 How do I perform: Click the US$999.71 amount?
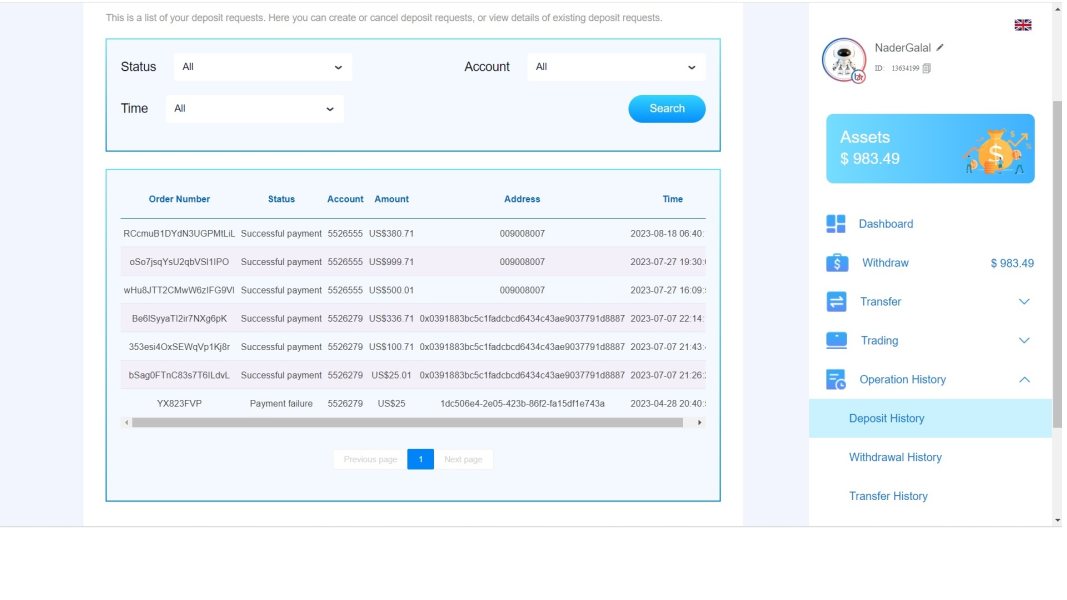pyautogui.click(x=391, y=262)
